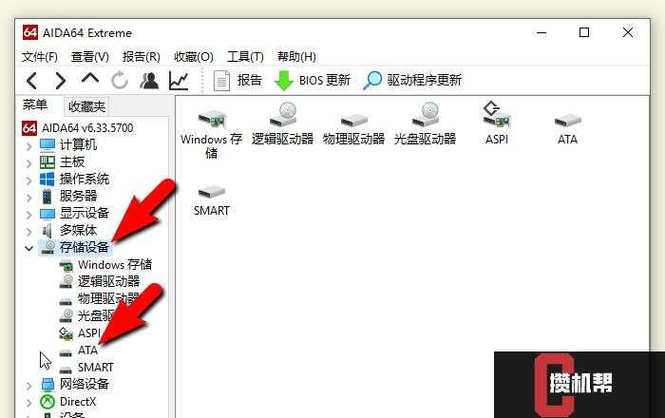Screen dimensions: 665x418
Task: Go forward with the right arrow toolbar button
Action: (61, 80)
